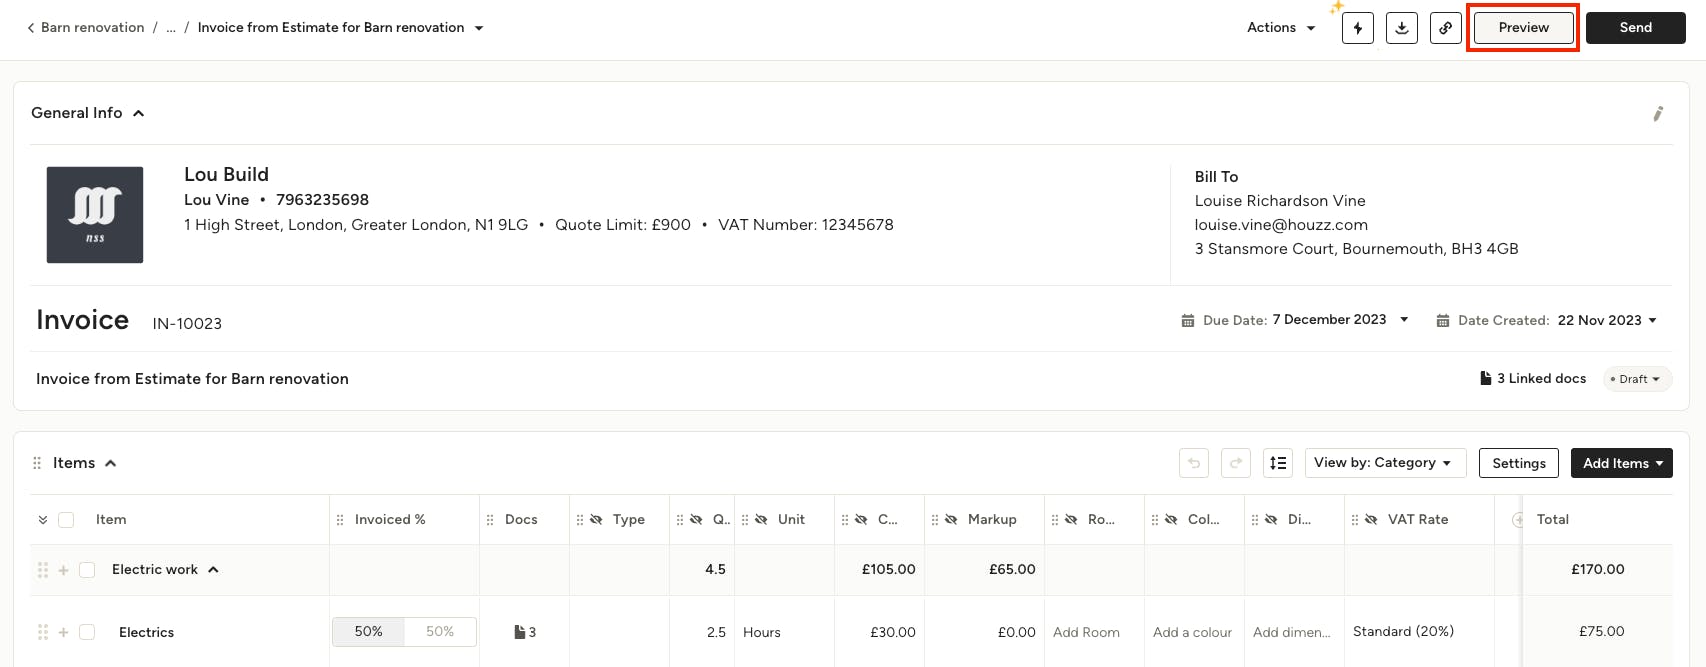This screenshot has height=667, width=1706.
Task: Open the Draft status dropdown
Action: (1637, 379)
